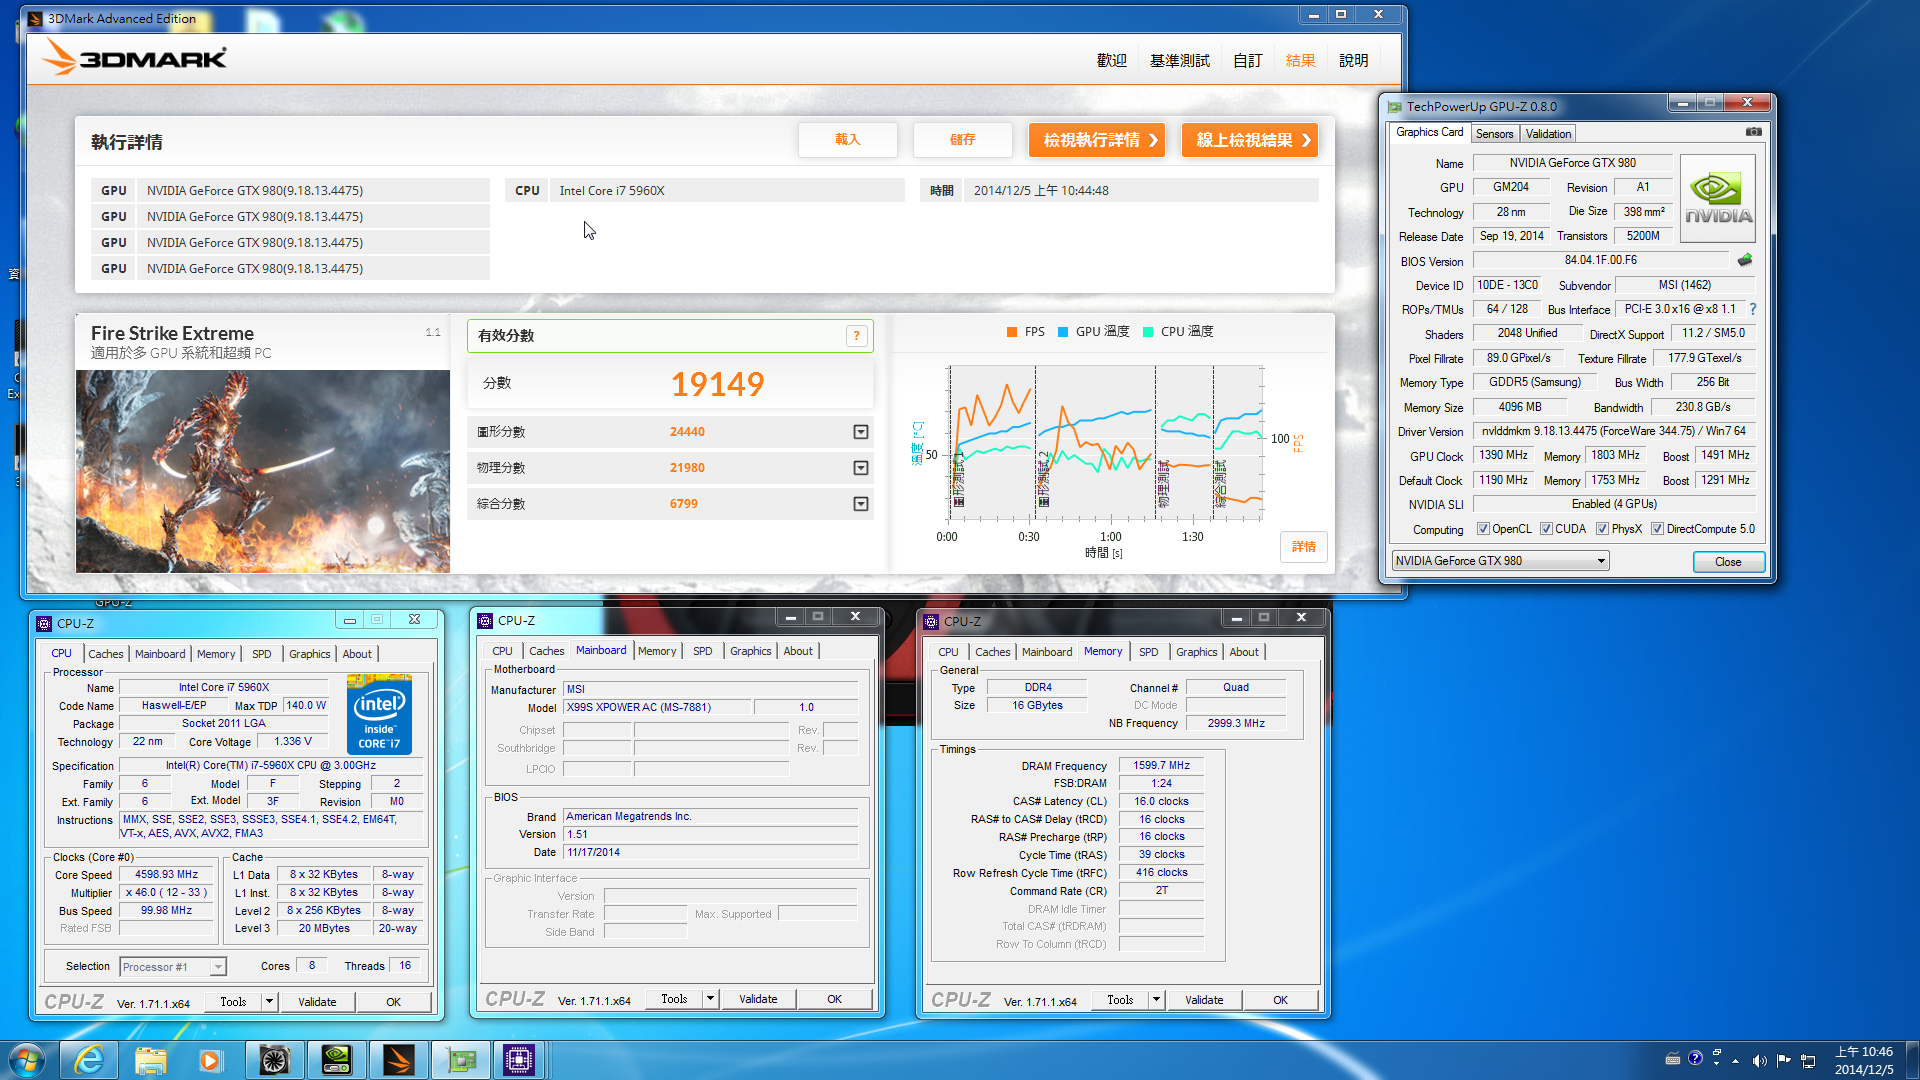This screenshot has height=1080, width=1920.
Task: Toggle the DirectCompute 5.0 checkbox
Action: (1657, 529)
